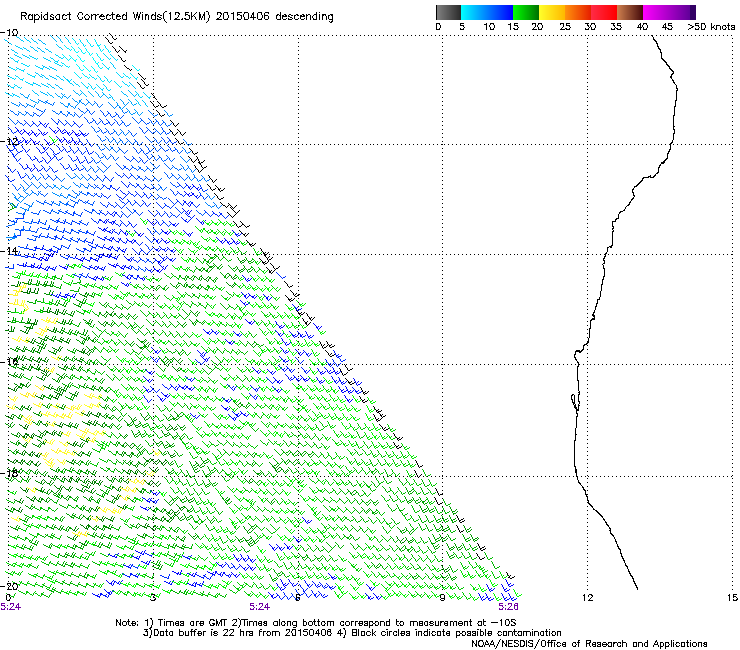Image resolution: width=740 pixels, height=650 pixels.
Task: Click the gray 0-5 knots color segment
Action: (448, 12)
